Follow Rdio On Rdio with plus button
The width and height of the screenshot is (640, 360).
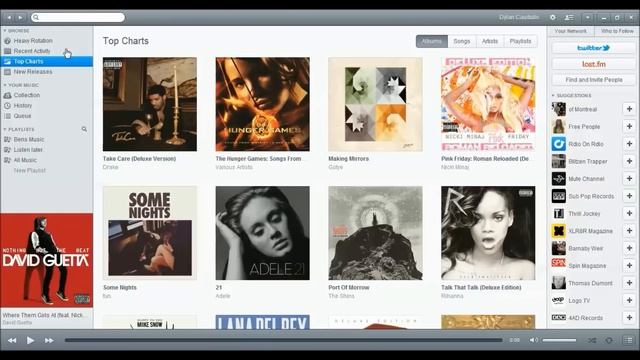pos(629,144)
